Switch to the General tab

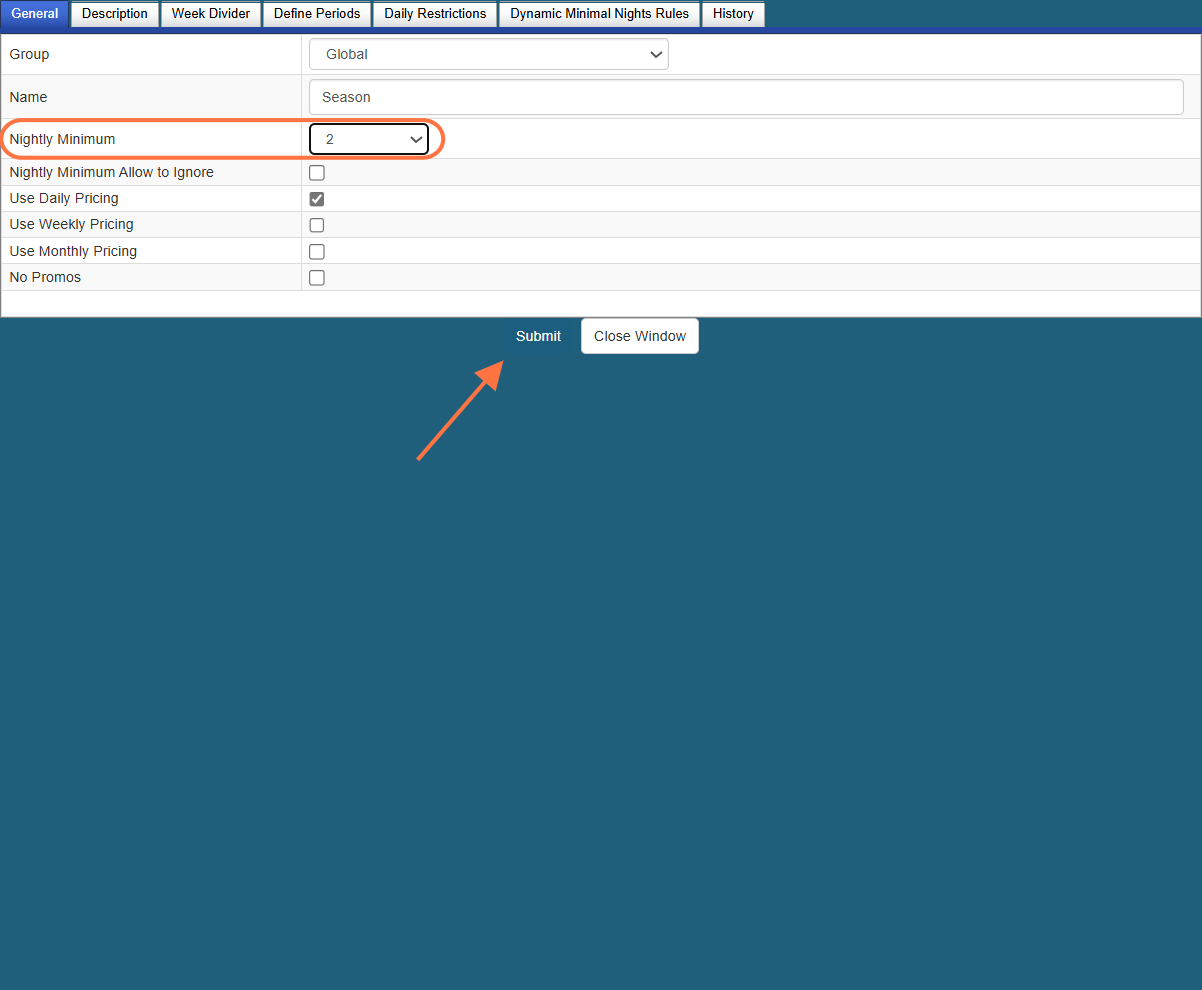tap(35, 14)
